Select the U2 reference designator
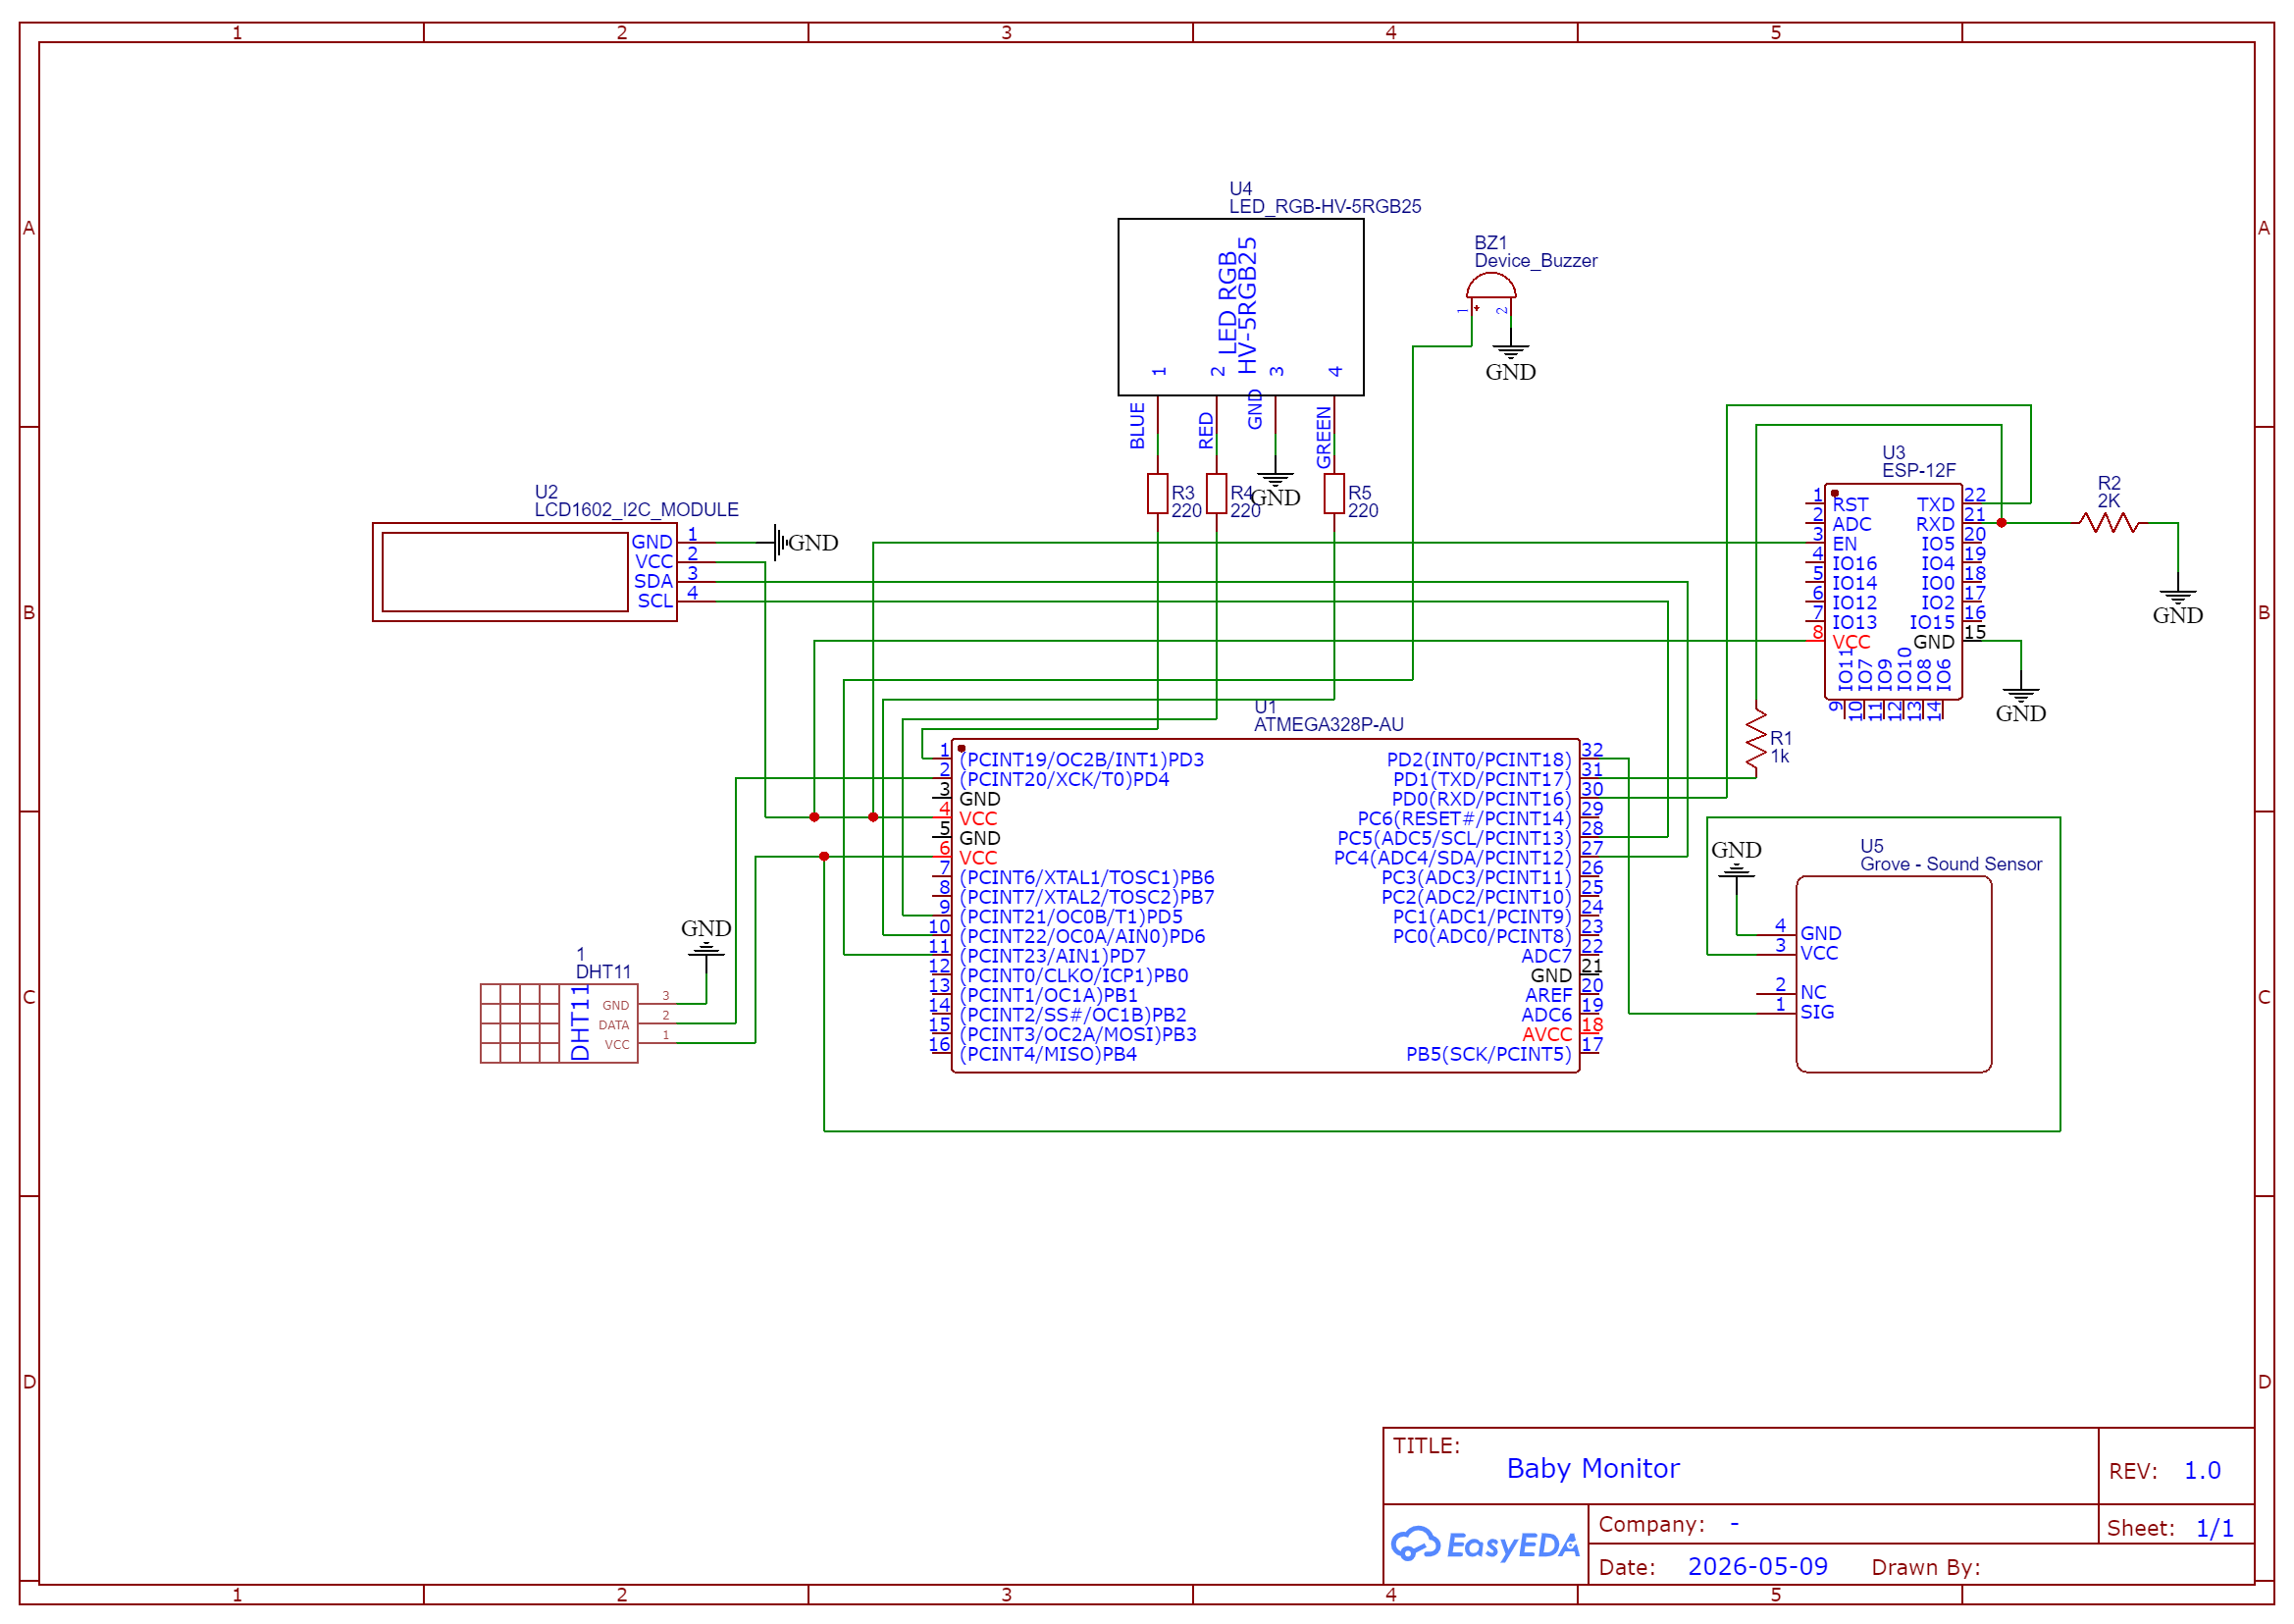 (545, 491)
